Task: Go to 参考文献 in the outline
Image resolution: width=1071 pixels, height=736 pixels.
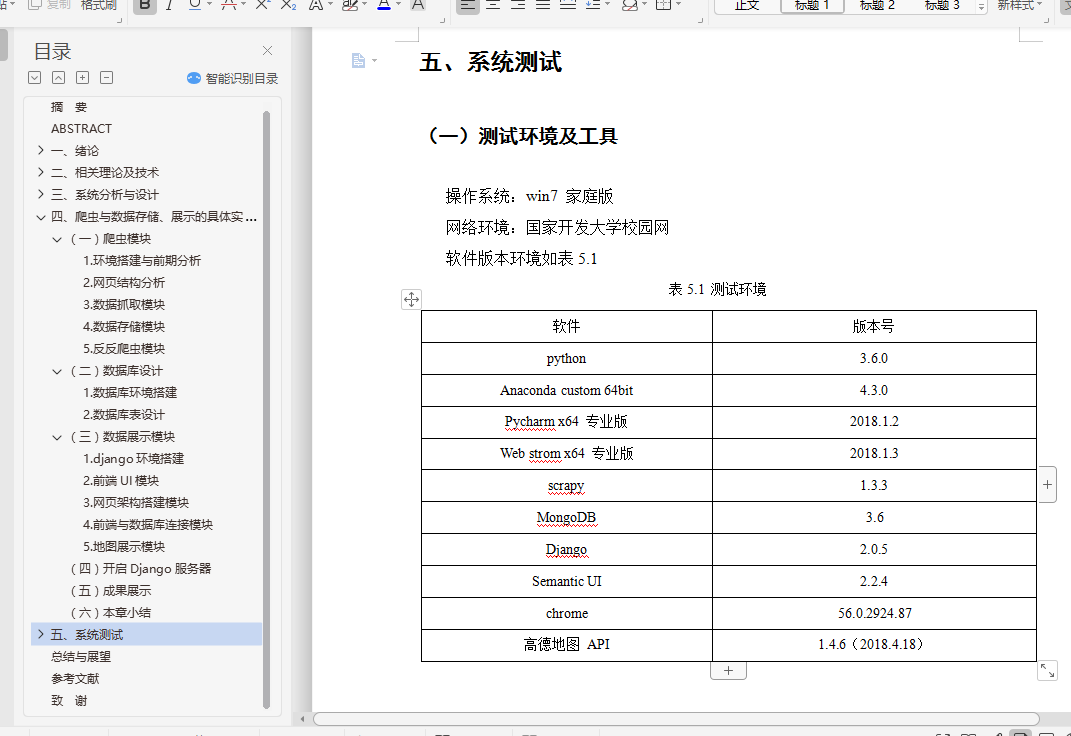Action: [x=75, y=679]
